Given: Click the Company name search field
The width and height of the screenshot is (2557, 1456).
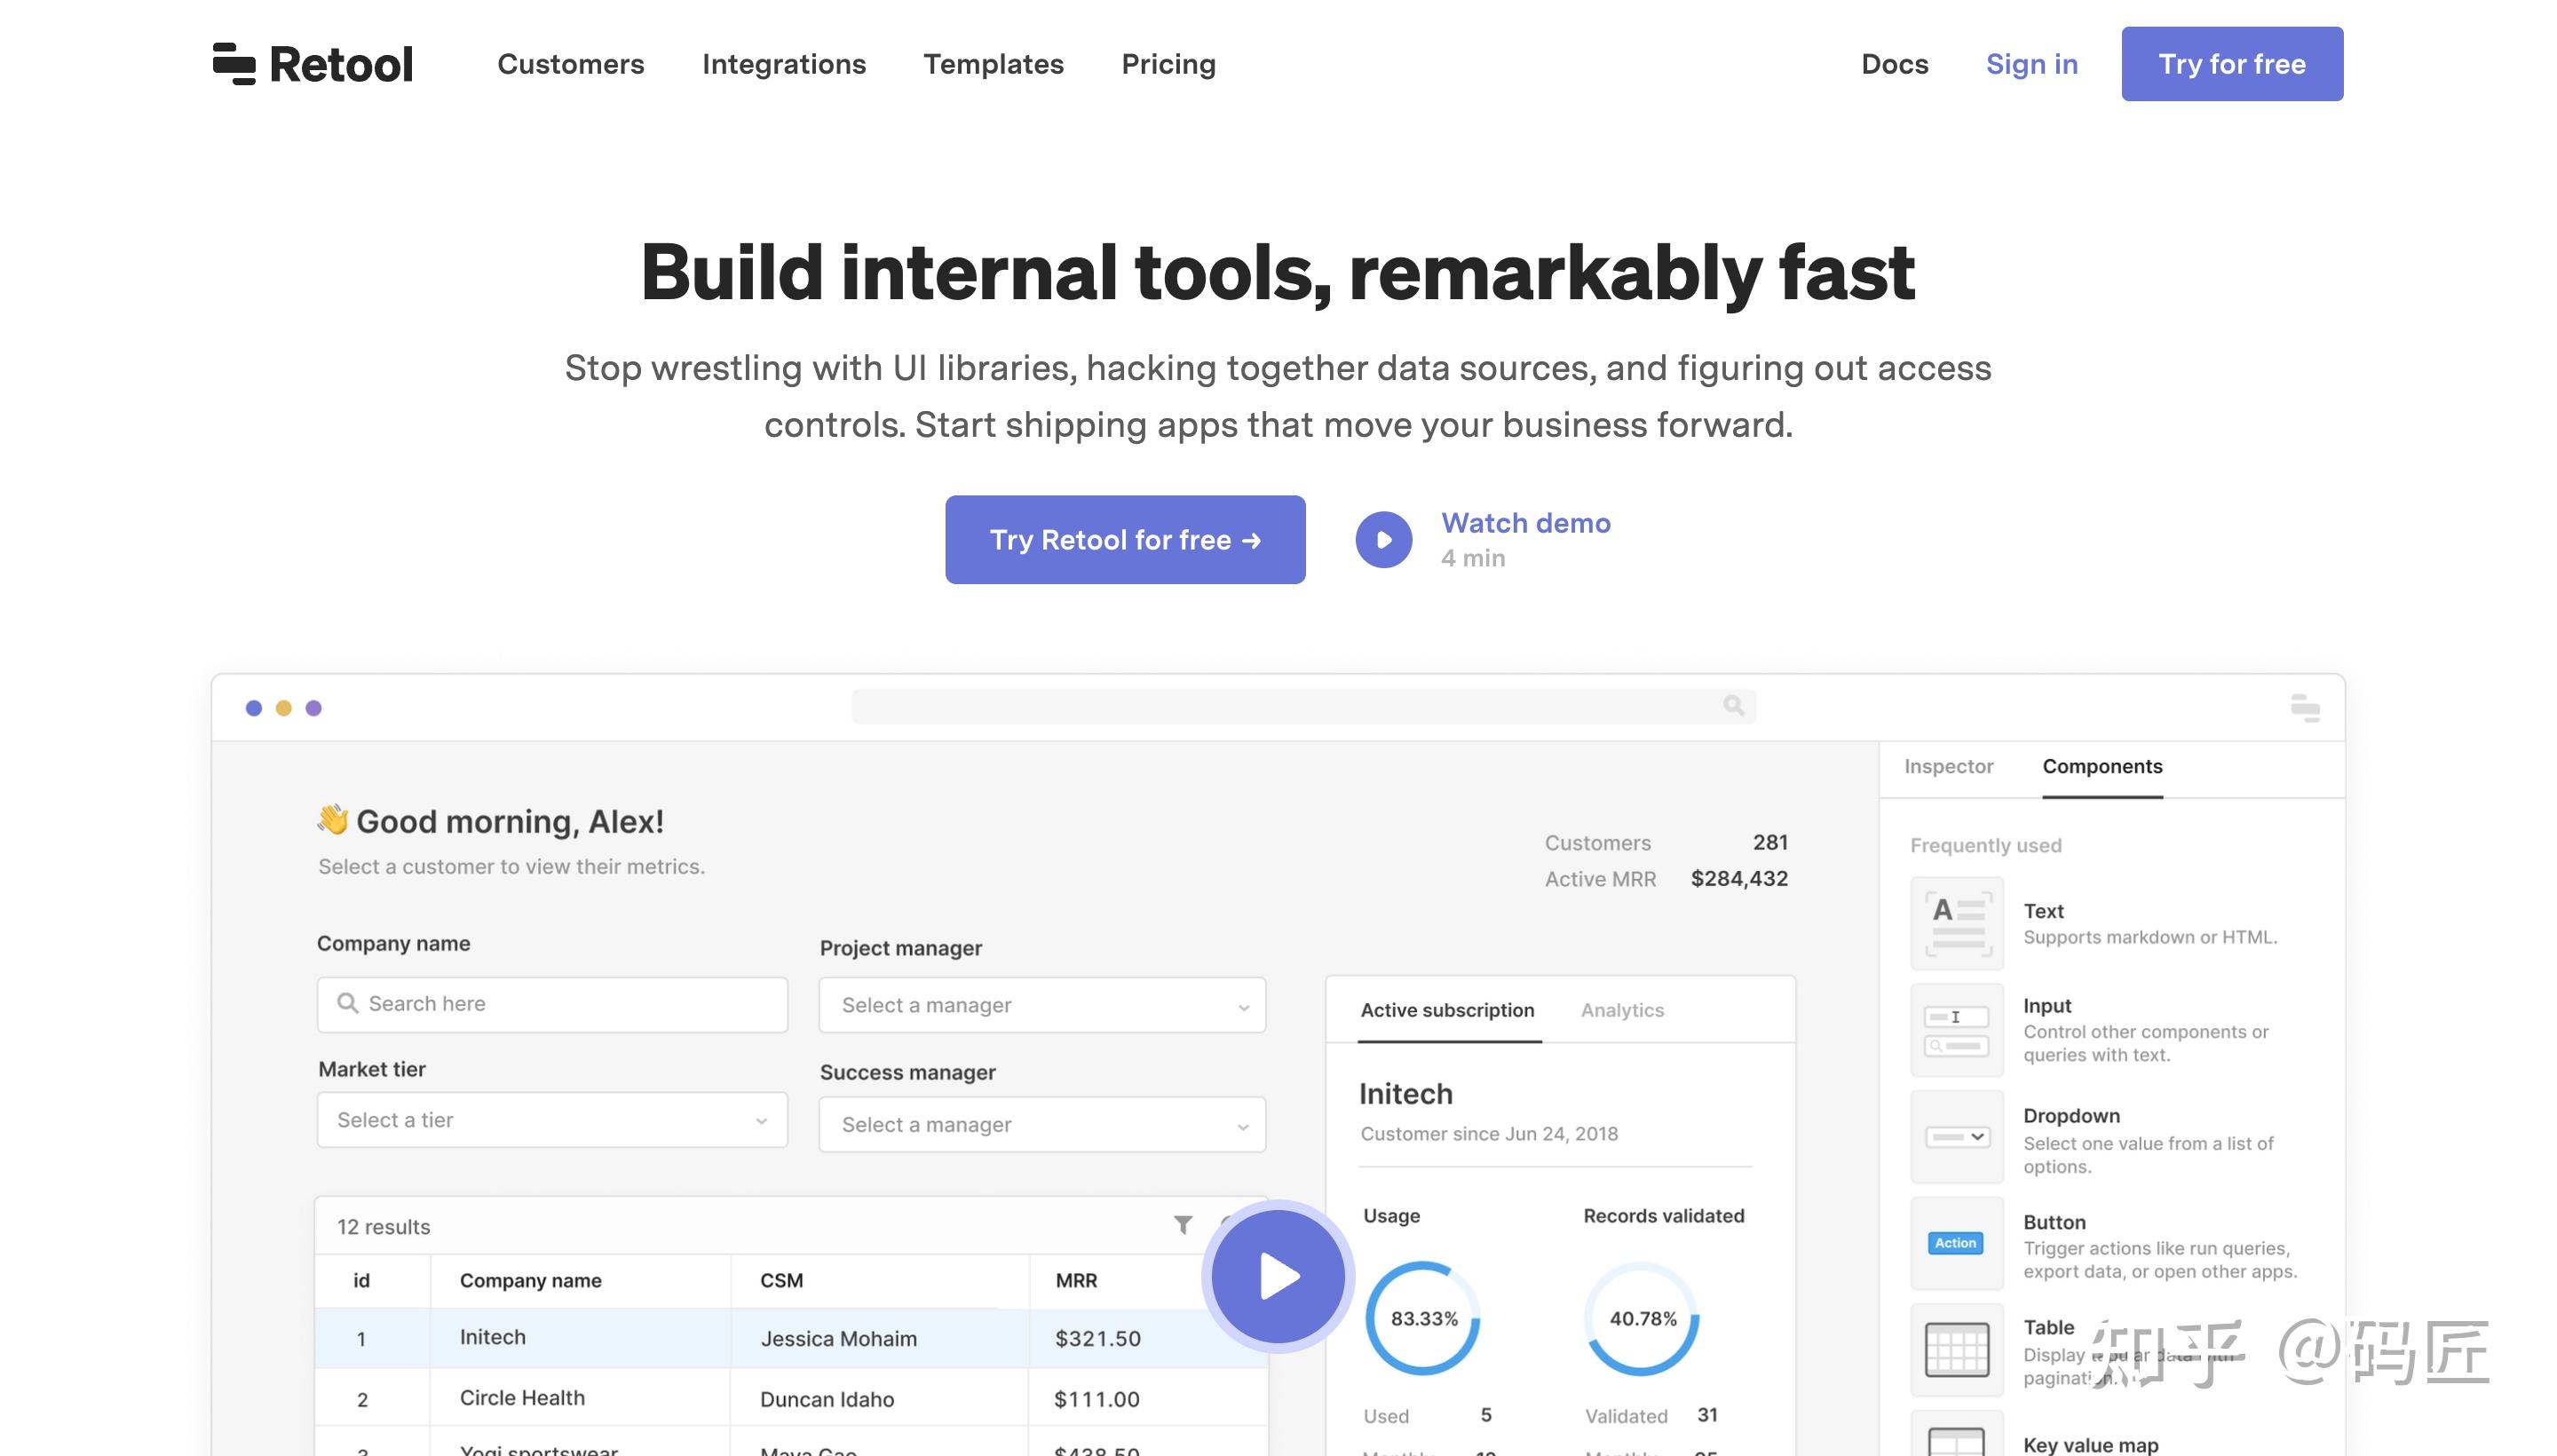Looking at the screenshot, I should coord(552,1004).
